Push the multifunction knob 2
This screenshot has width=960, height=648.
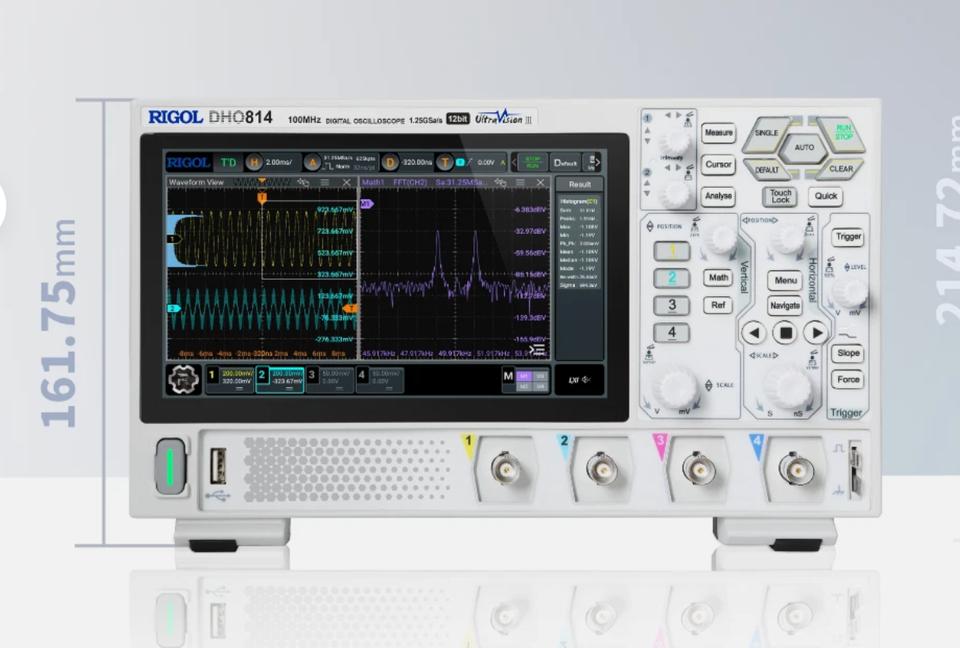pos(674,193)
